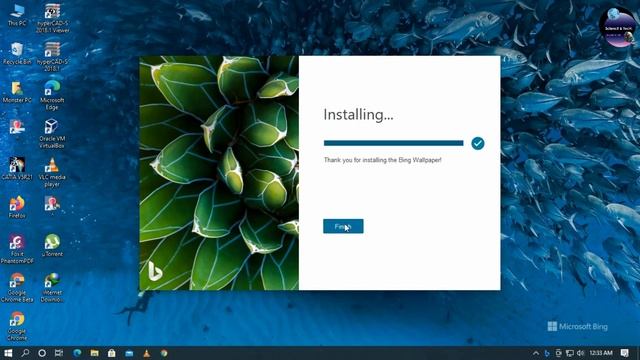The image size is (640, 360).
Task: Click the taskbar clock showing 12:33 AM
Action: [601, 353]
